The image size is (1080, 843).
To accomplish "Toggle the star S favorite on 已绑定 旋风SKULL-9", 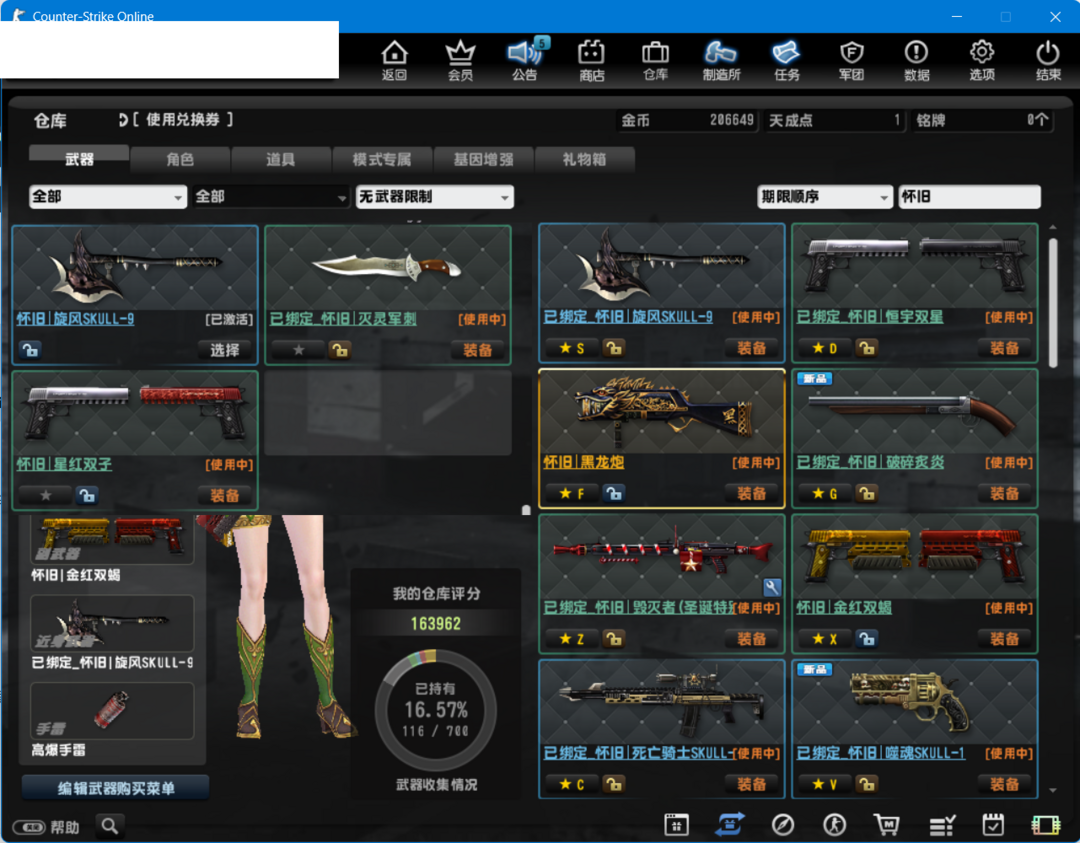I will pyautogui.click(x=572, y=348).
